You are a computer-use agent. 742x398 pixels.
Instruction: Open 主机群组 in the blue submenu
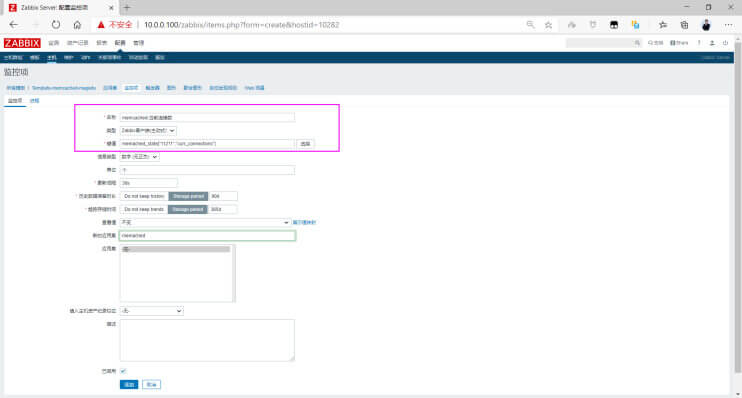coord(13,58)
